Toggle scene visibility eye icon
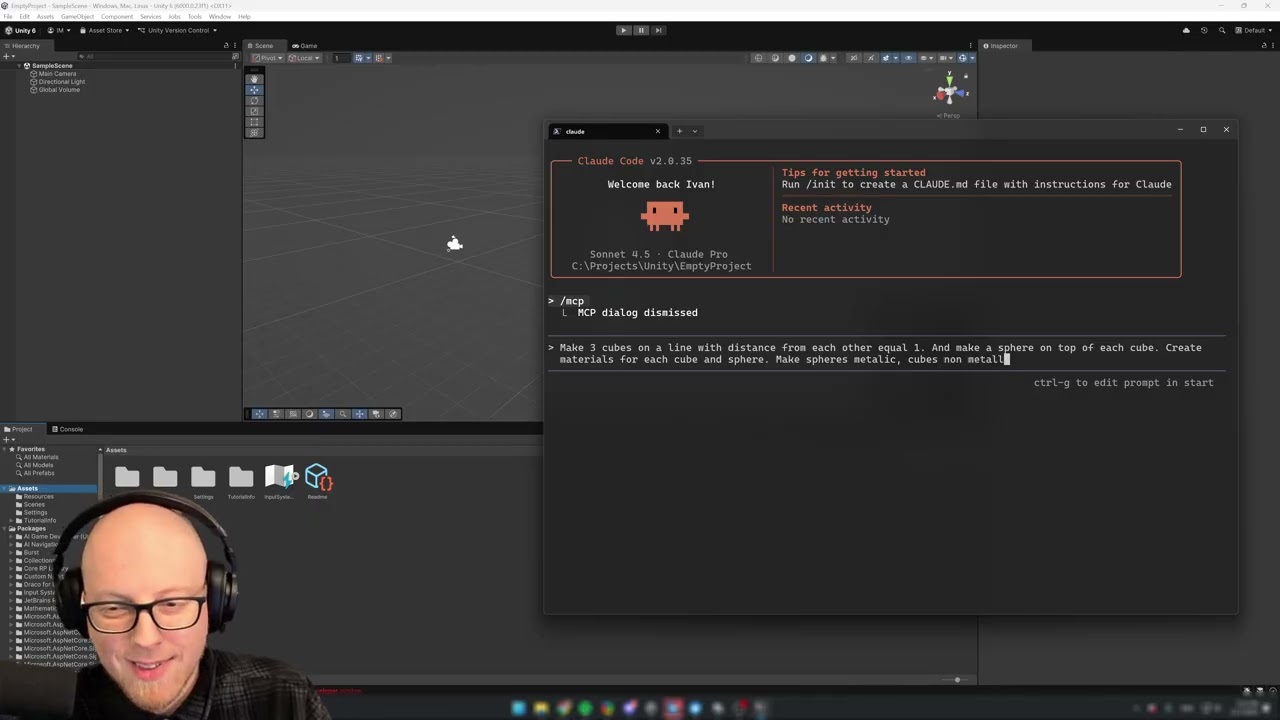This screenshot has height=720, width=1280. pyautogui.click(x=909, y=58)
